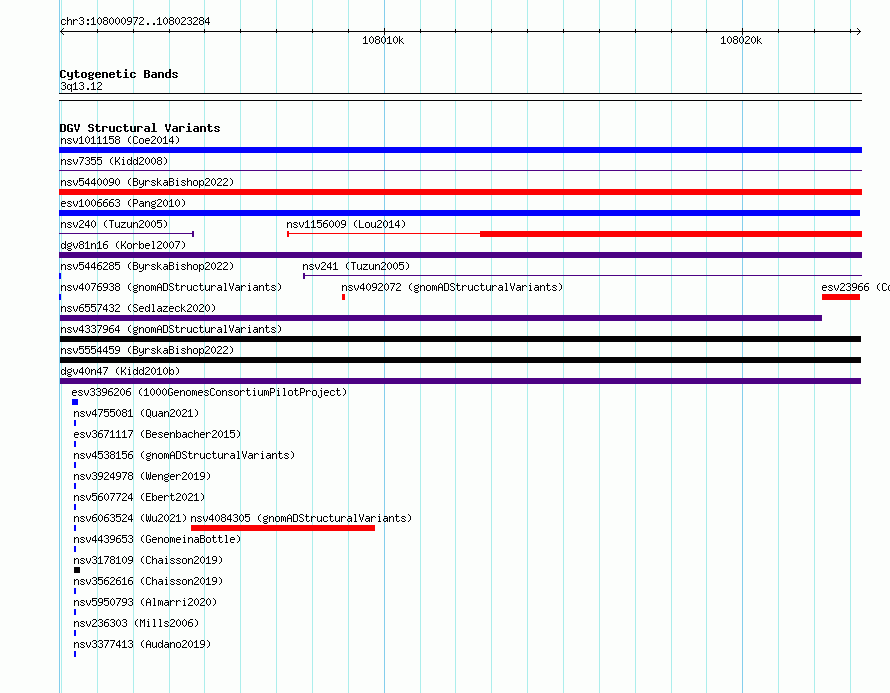Screen dimensions: 890x693
Task: Click the 108020k ruler label
Action: 741,40
